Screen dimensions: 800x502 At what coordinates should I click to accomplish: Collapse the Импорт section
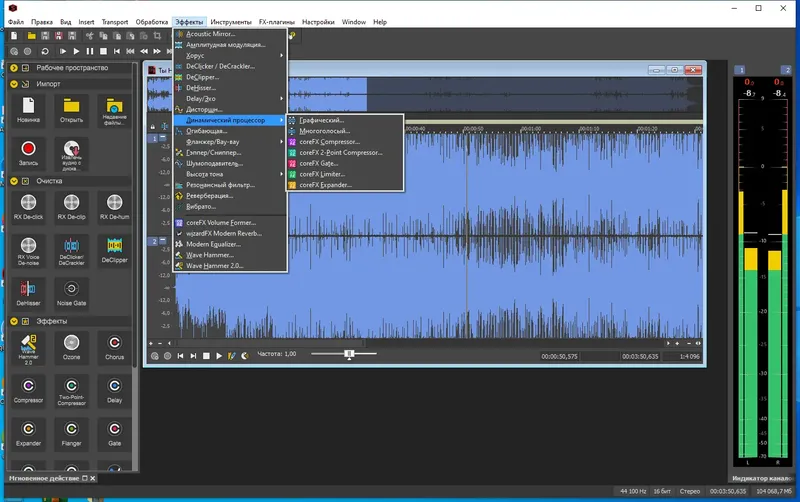pyautogui.click(x=14, y=84)
